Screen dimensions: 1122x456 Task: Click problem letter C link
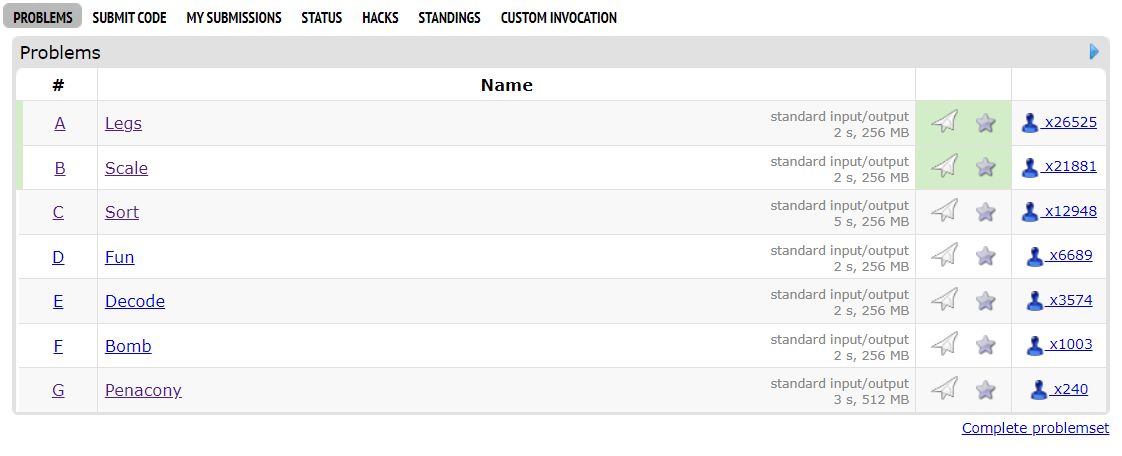(x=58, y=212)
